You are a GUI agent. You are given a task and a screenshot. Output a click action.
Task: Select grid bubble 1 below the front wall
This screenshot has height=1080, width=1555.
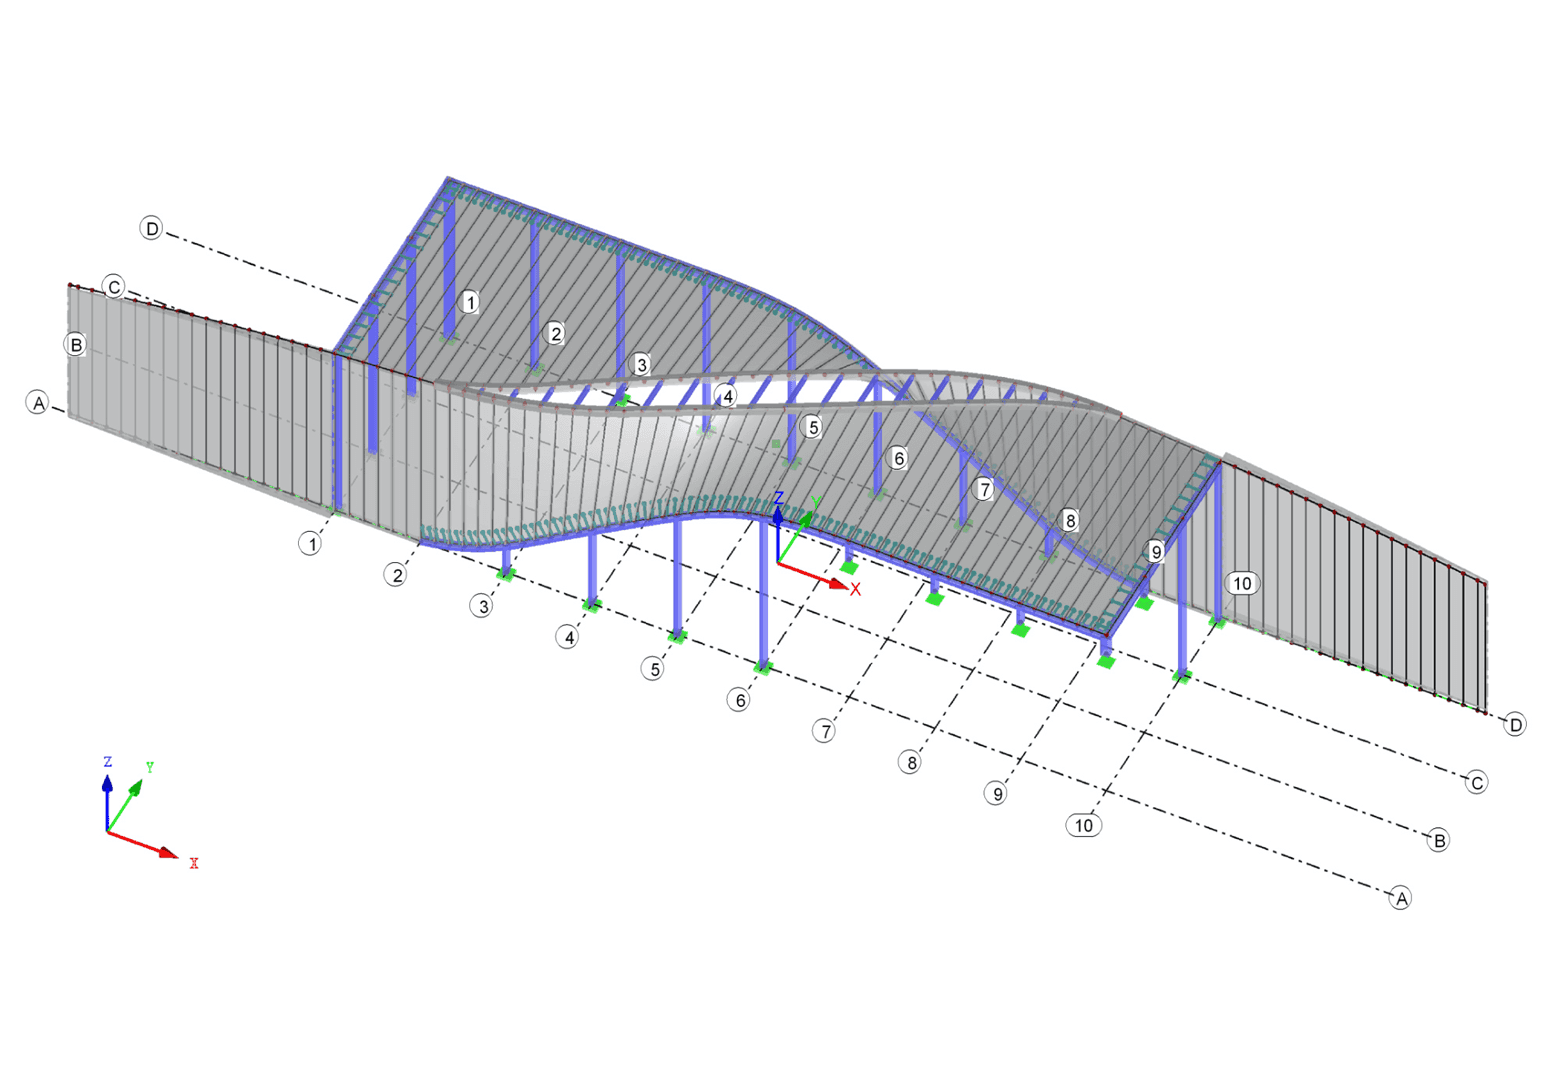point(311,544)
